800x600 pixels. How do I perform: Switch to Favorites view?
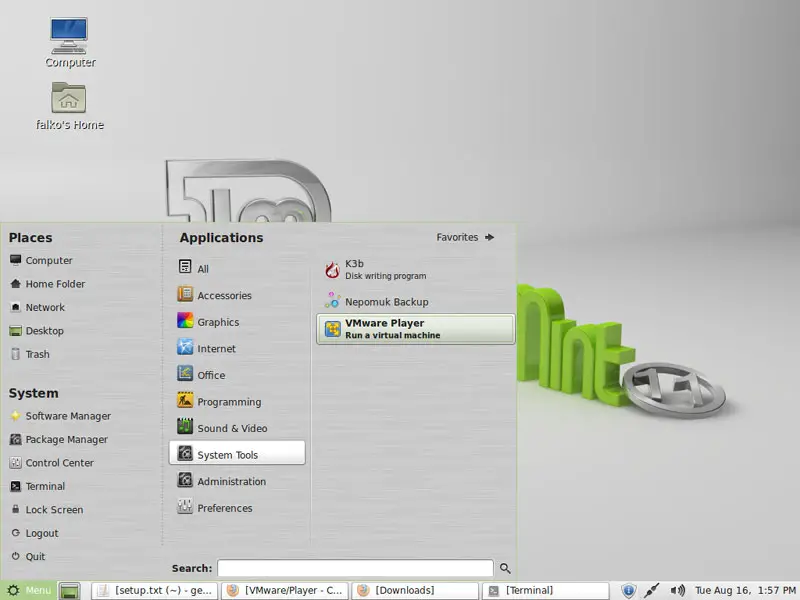coord(465,238)
